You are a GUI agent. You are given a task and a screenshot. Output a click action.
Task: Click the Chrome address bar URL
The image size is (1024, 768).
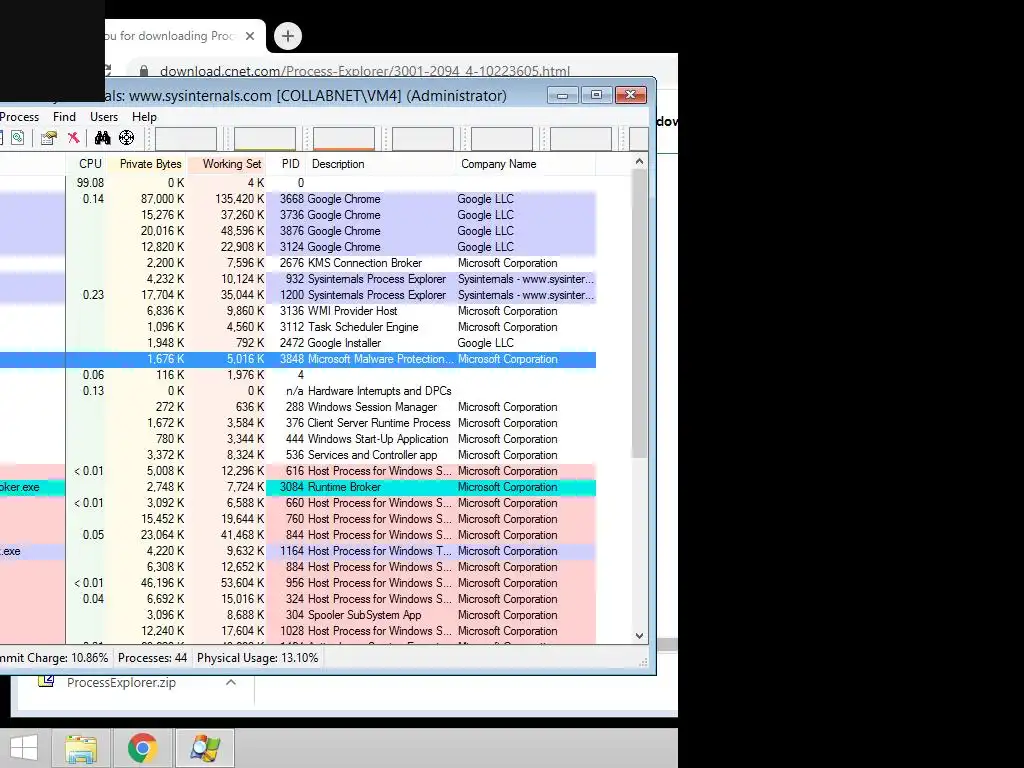click(364, 71)
